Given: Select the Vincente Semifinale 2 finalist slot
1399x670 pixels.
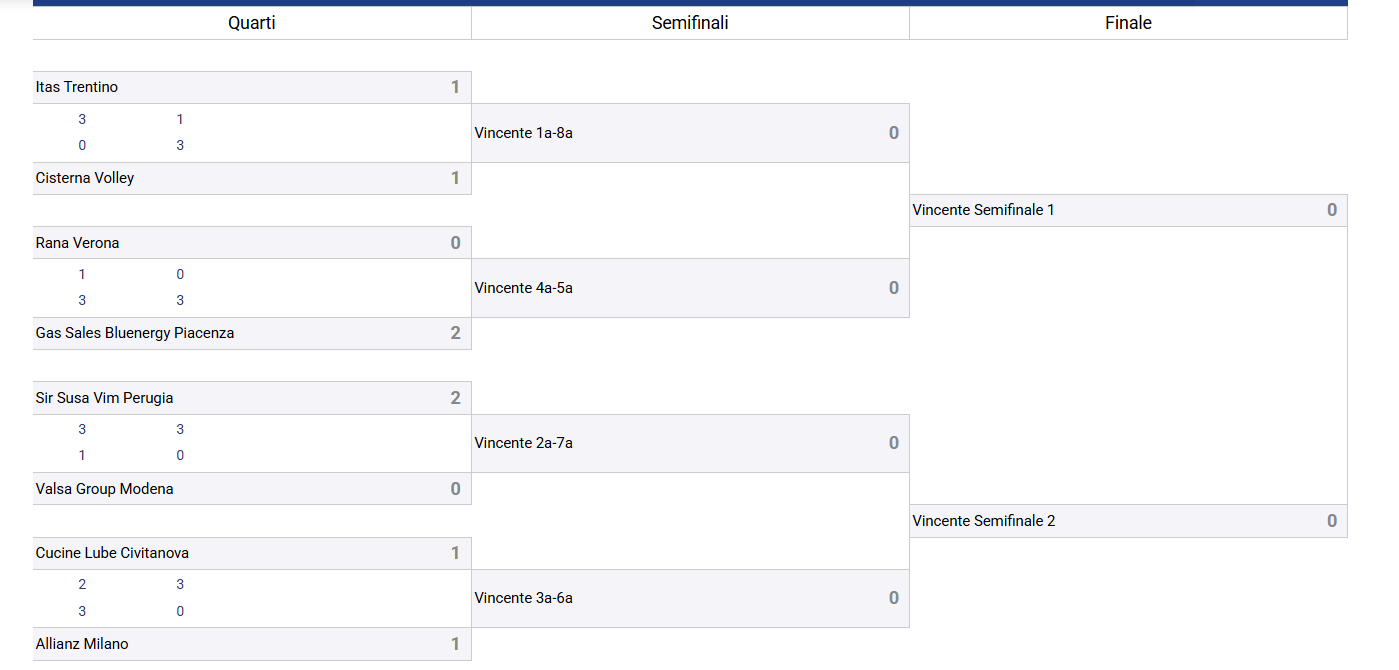Looking at the screenshot, I should [x=984, y=521].
